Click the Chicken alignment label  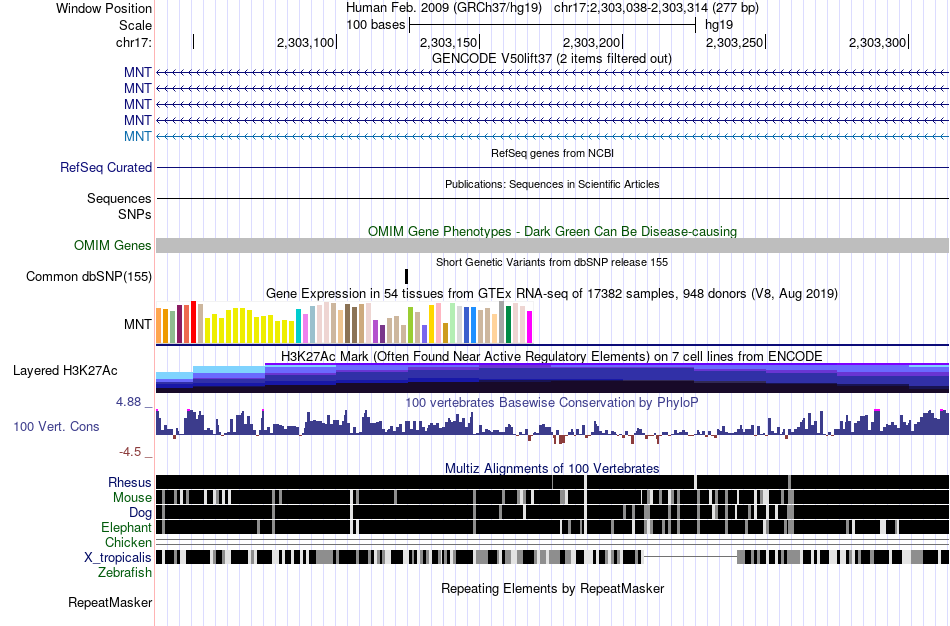click(x=128, y=542)
